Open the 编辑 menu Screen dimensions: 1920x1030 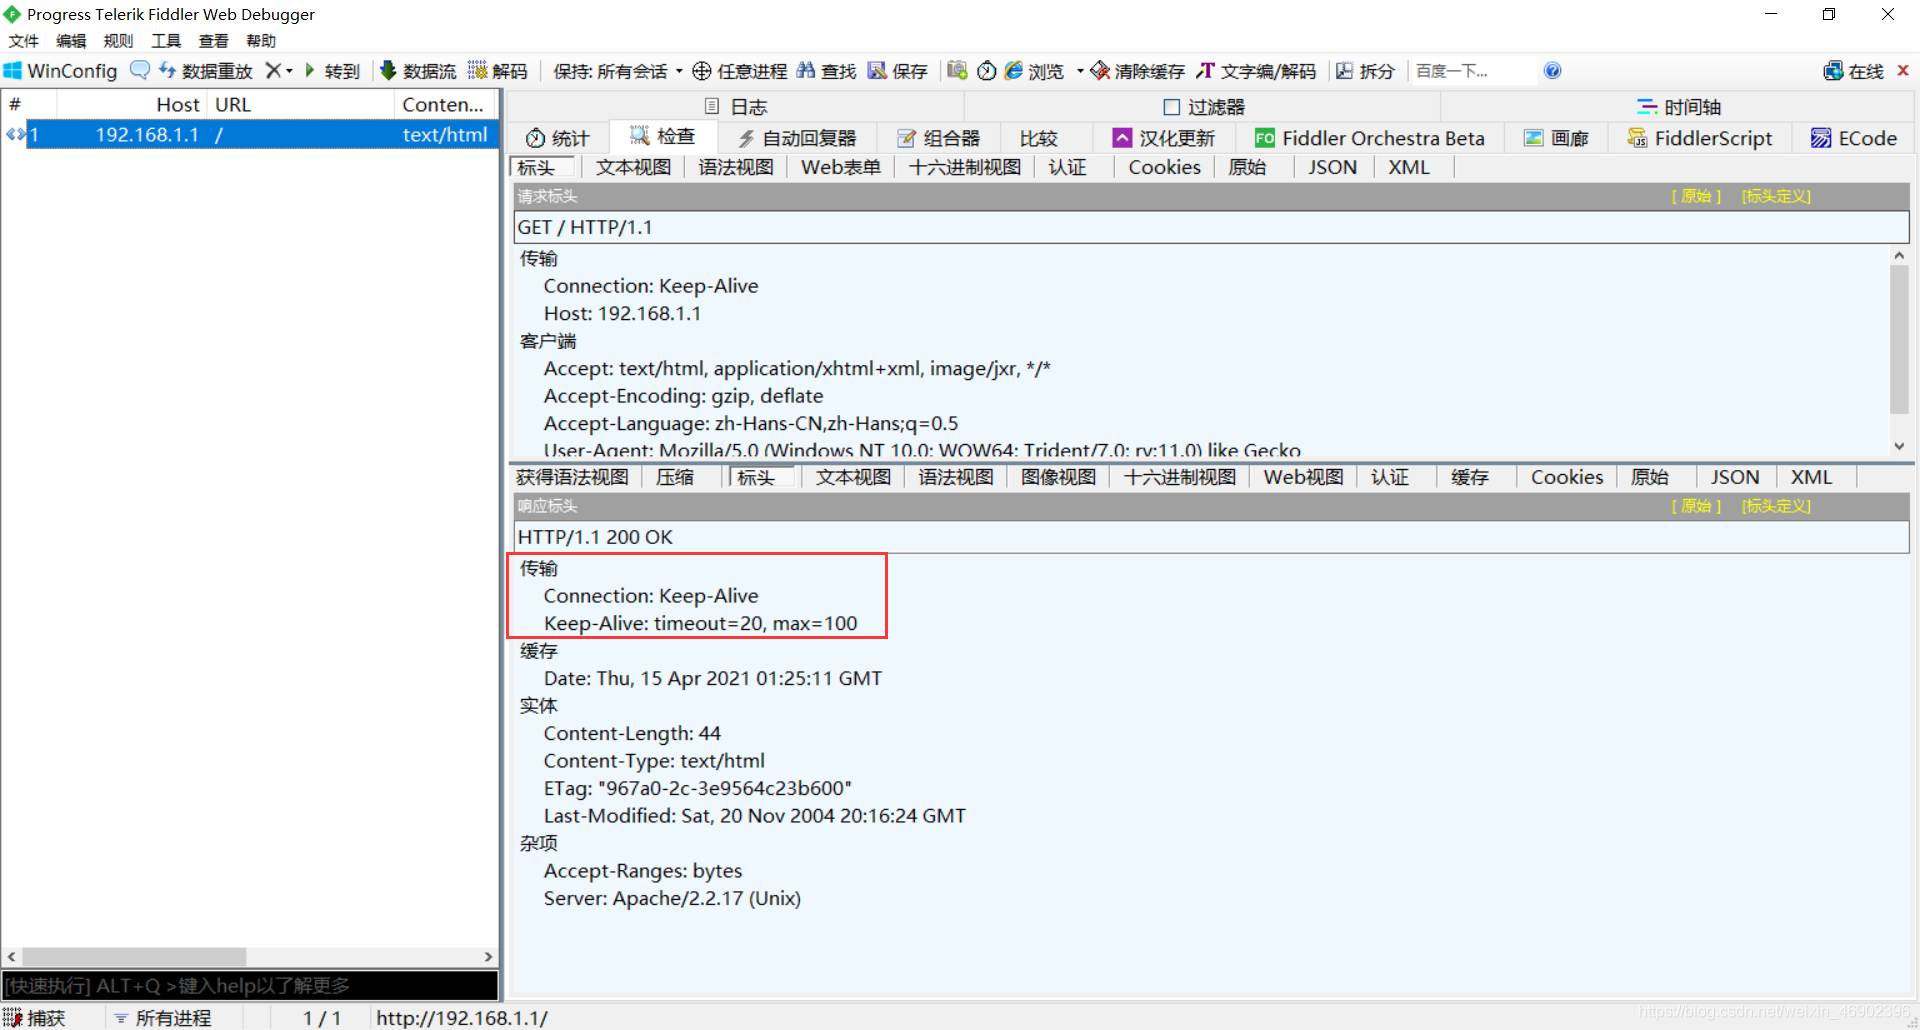coord(71,41)
